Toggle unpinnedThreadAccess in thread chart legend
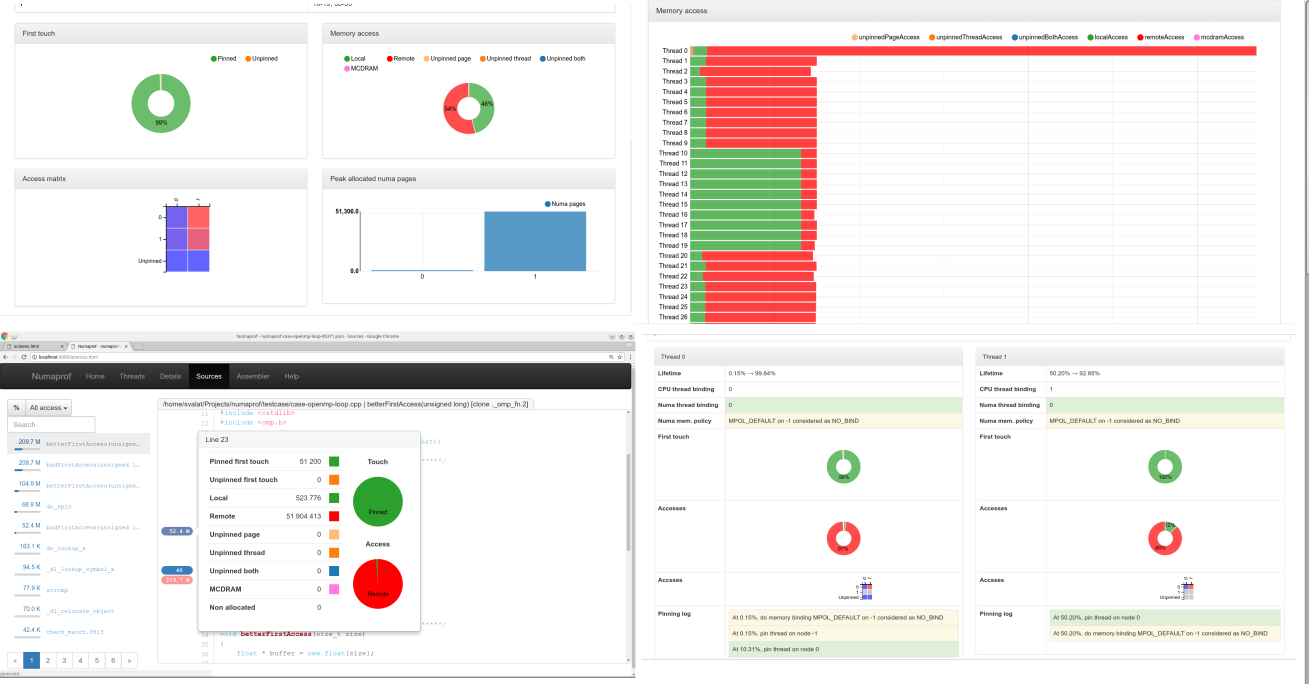Viewport: 1309px width, 684px height. click(965, 37)
